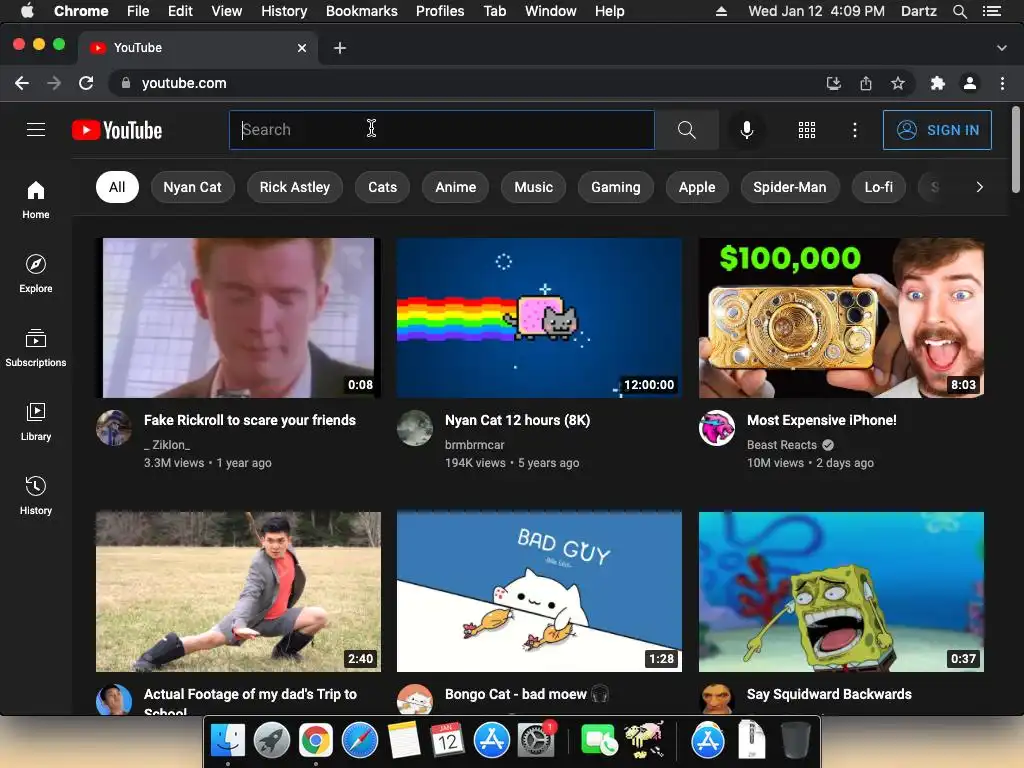Open System Preferences in the Dock
This screenshot has width=1024, height=768.
click(536, 741)
